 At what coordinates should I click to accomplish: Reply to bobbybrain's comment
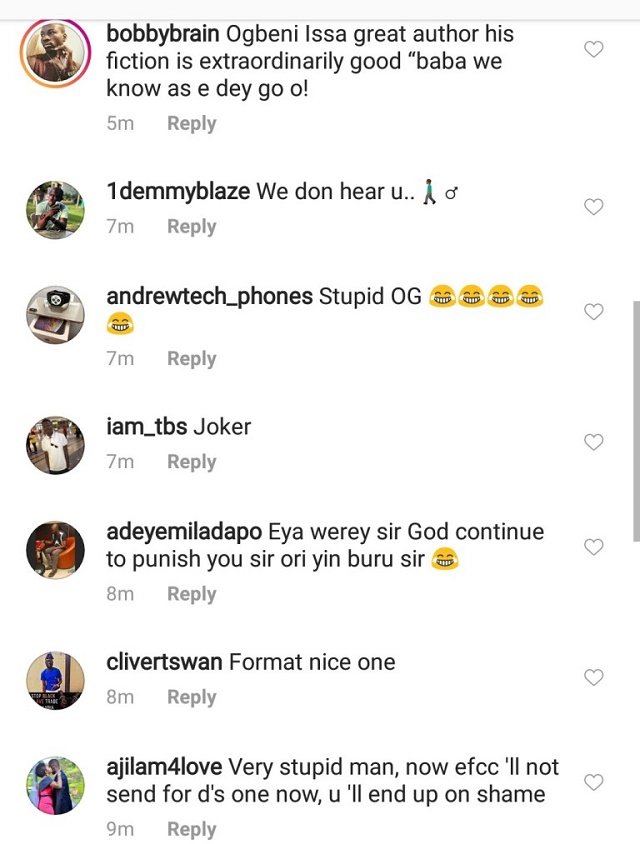[x=191, y=124]
